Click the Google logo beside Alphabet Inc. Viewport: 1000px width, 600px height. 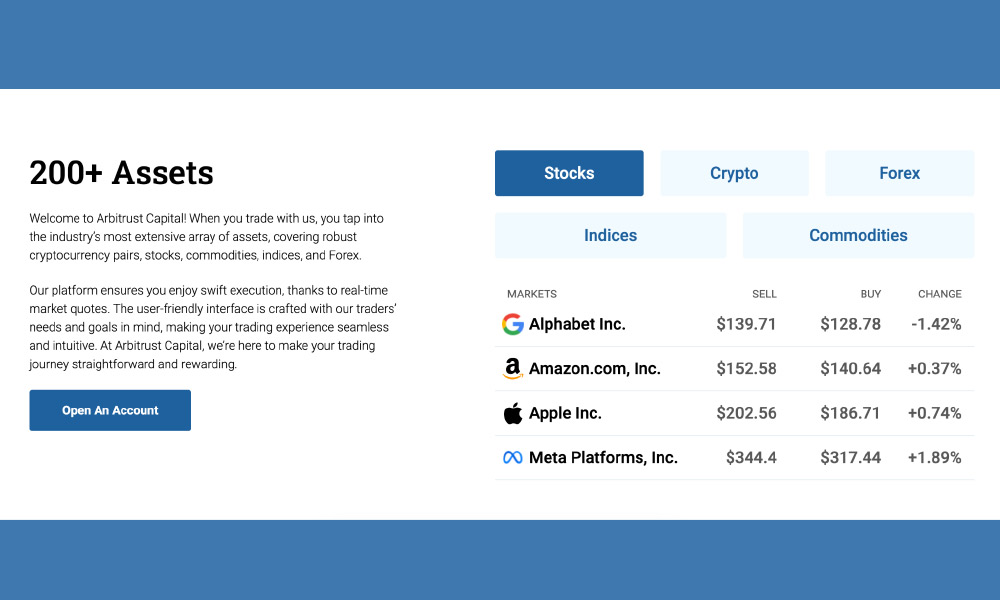512,324
